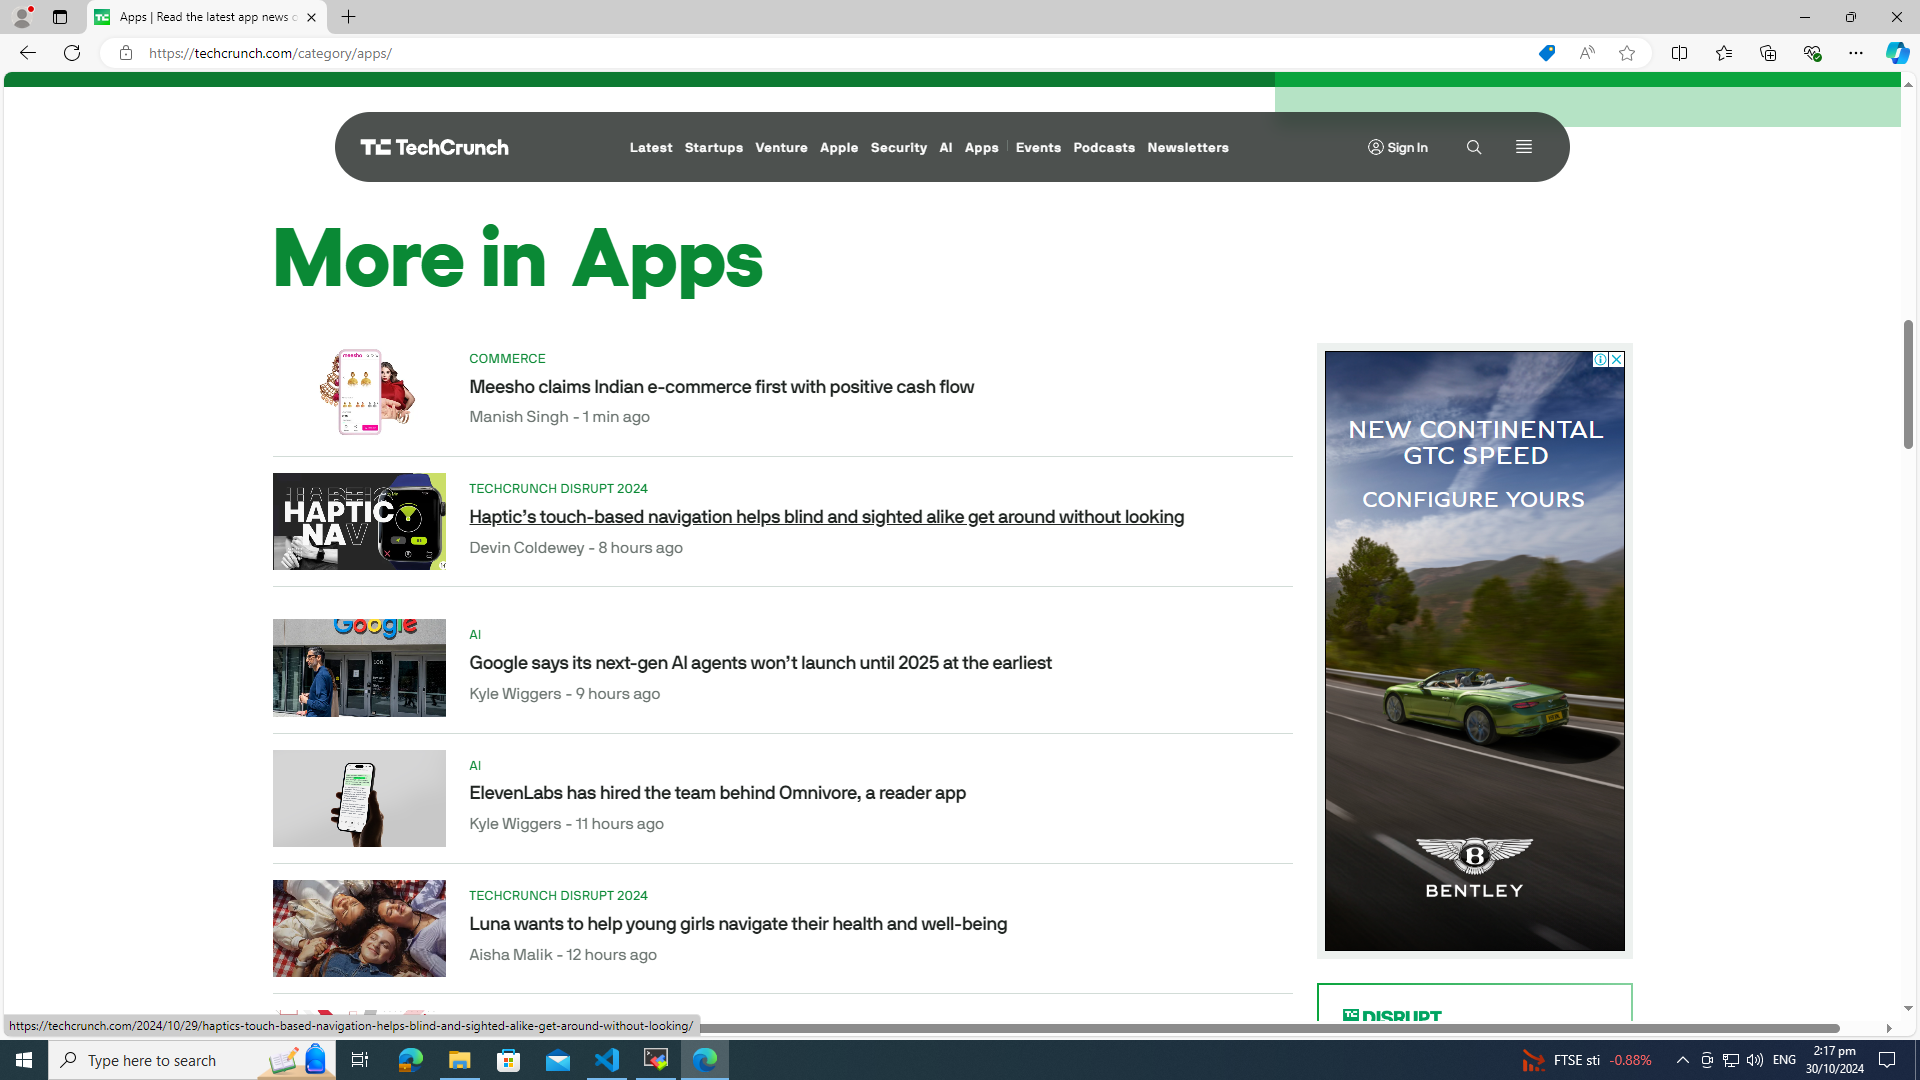The width and height of the screenshot is (1920, 1080).
Task: Open Meesho positive cash flow article
Action: (x=721, y=387)
